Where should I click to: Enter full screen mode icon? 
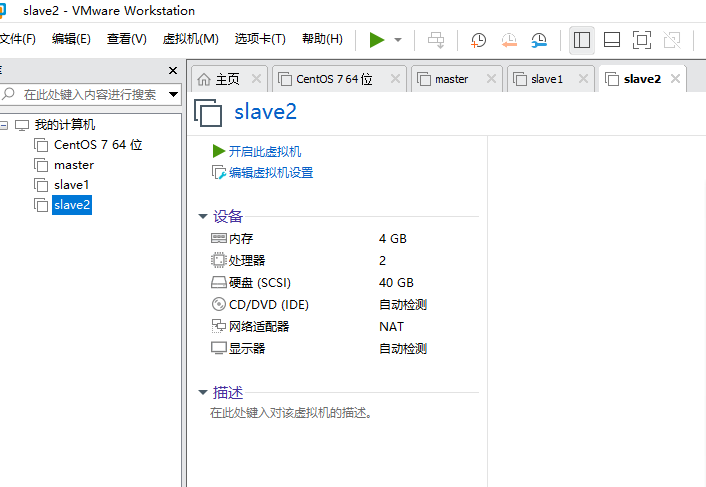[x=642, y=40]
